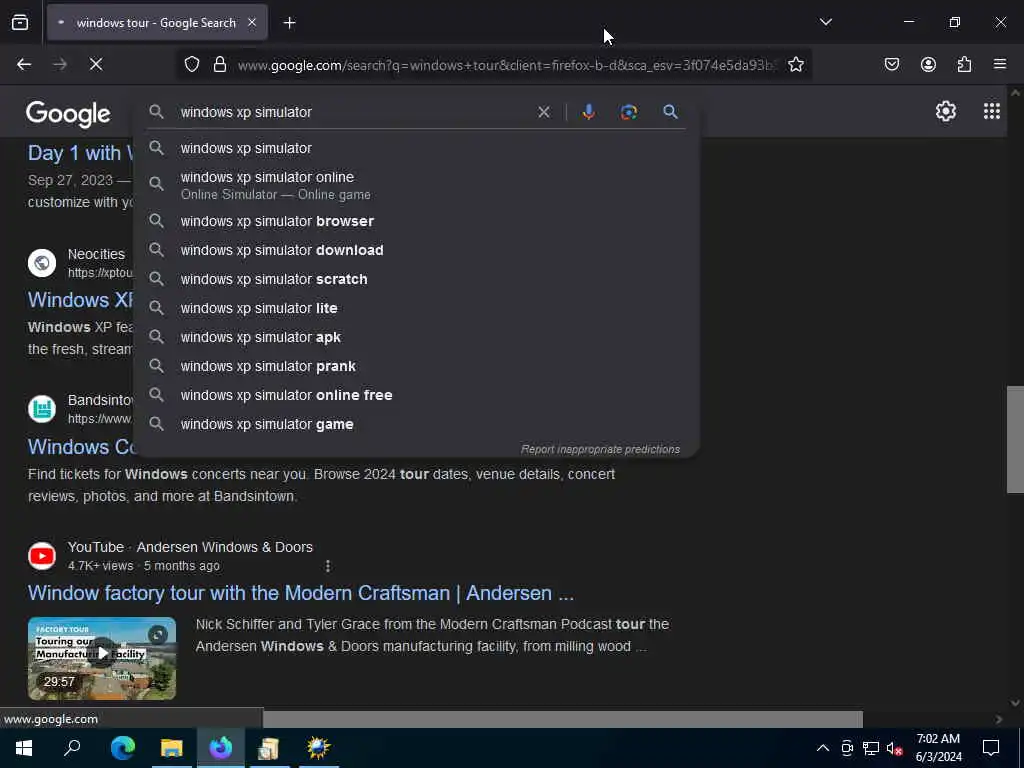1024x768 pixels.
Task: Open Google quick settings gear
Action: click(x=946, y=112)
